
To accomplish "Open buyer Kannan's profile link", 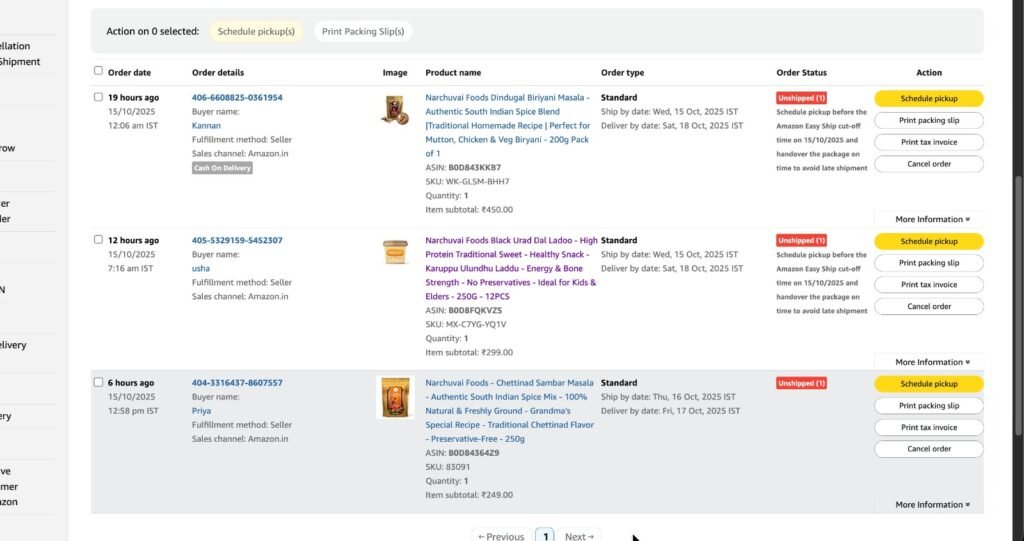I will coord(206,125).
